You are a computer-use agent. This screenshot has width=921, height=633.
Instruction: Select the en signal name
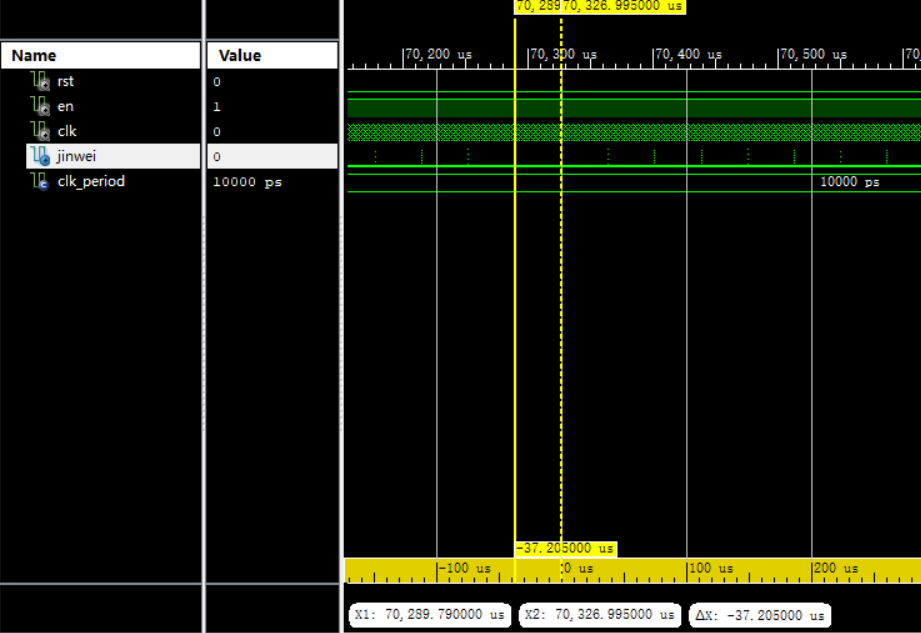point(65,106)
